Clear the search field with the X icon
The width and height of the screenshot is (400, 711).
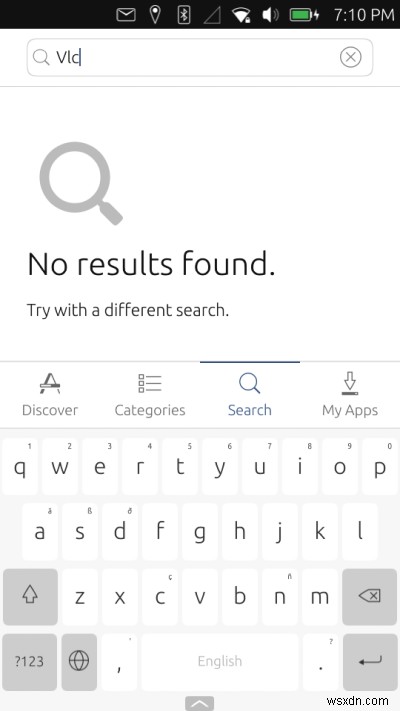coord(351,58)
